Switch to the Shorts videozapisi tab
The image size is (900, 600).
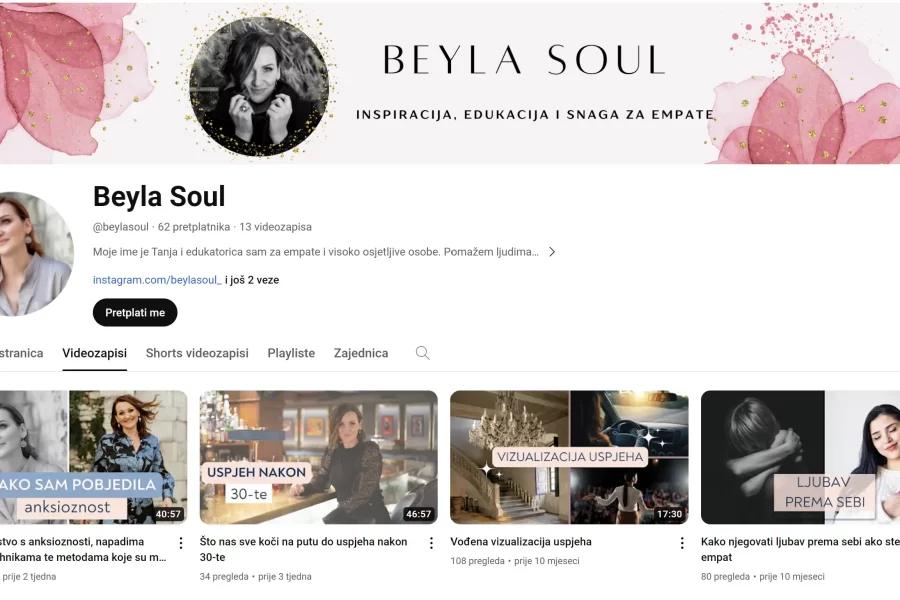(197, 353)
